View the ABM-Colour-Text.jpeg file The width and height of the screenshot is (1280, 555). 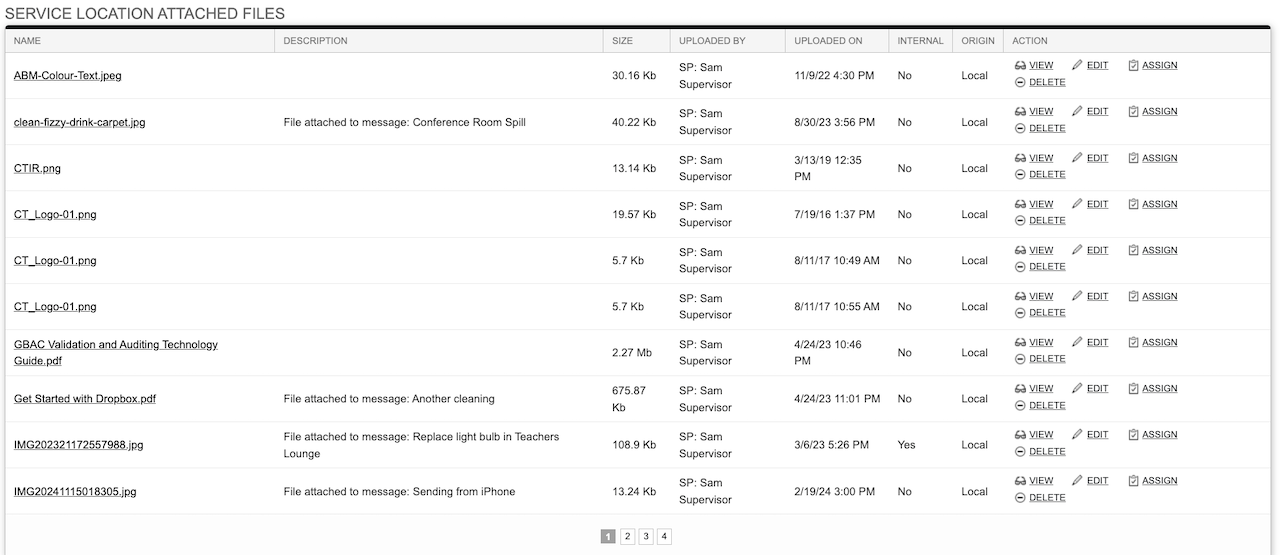(1034, 65)
